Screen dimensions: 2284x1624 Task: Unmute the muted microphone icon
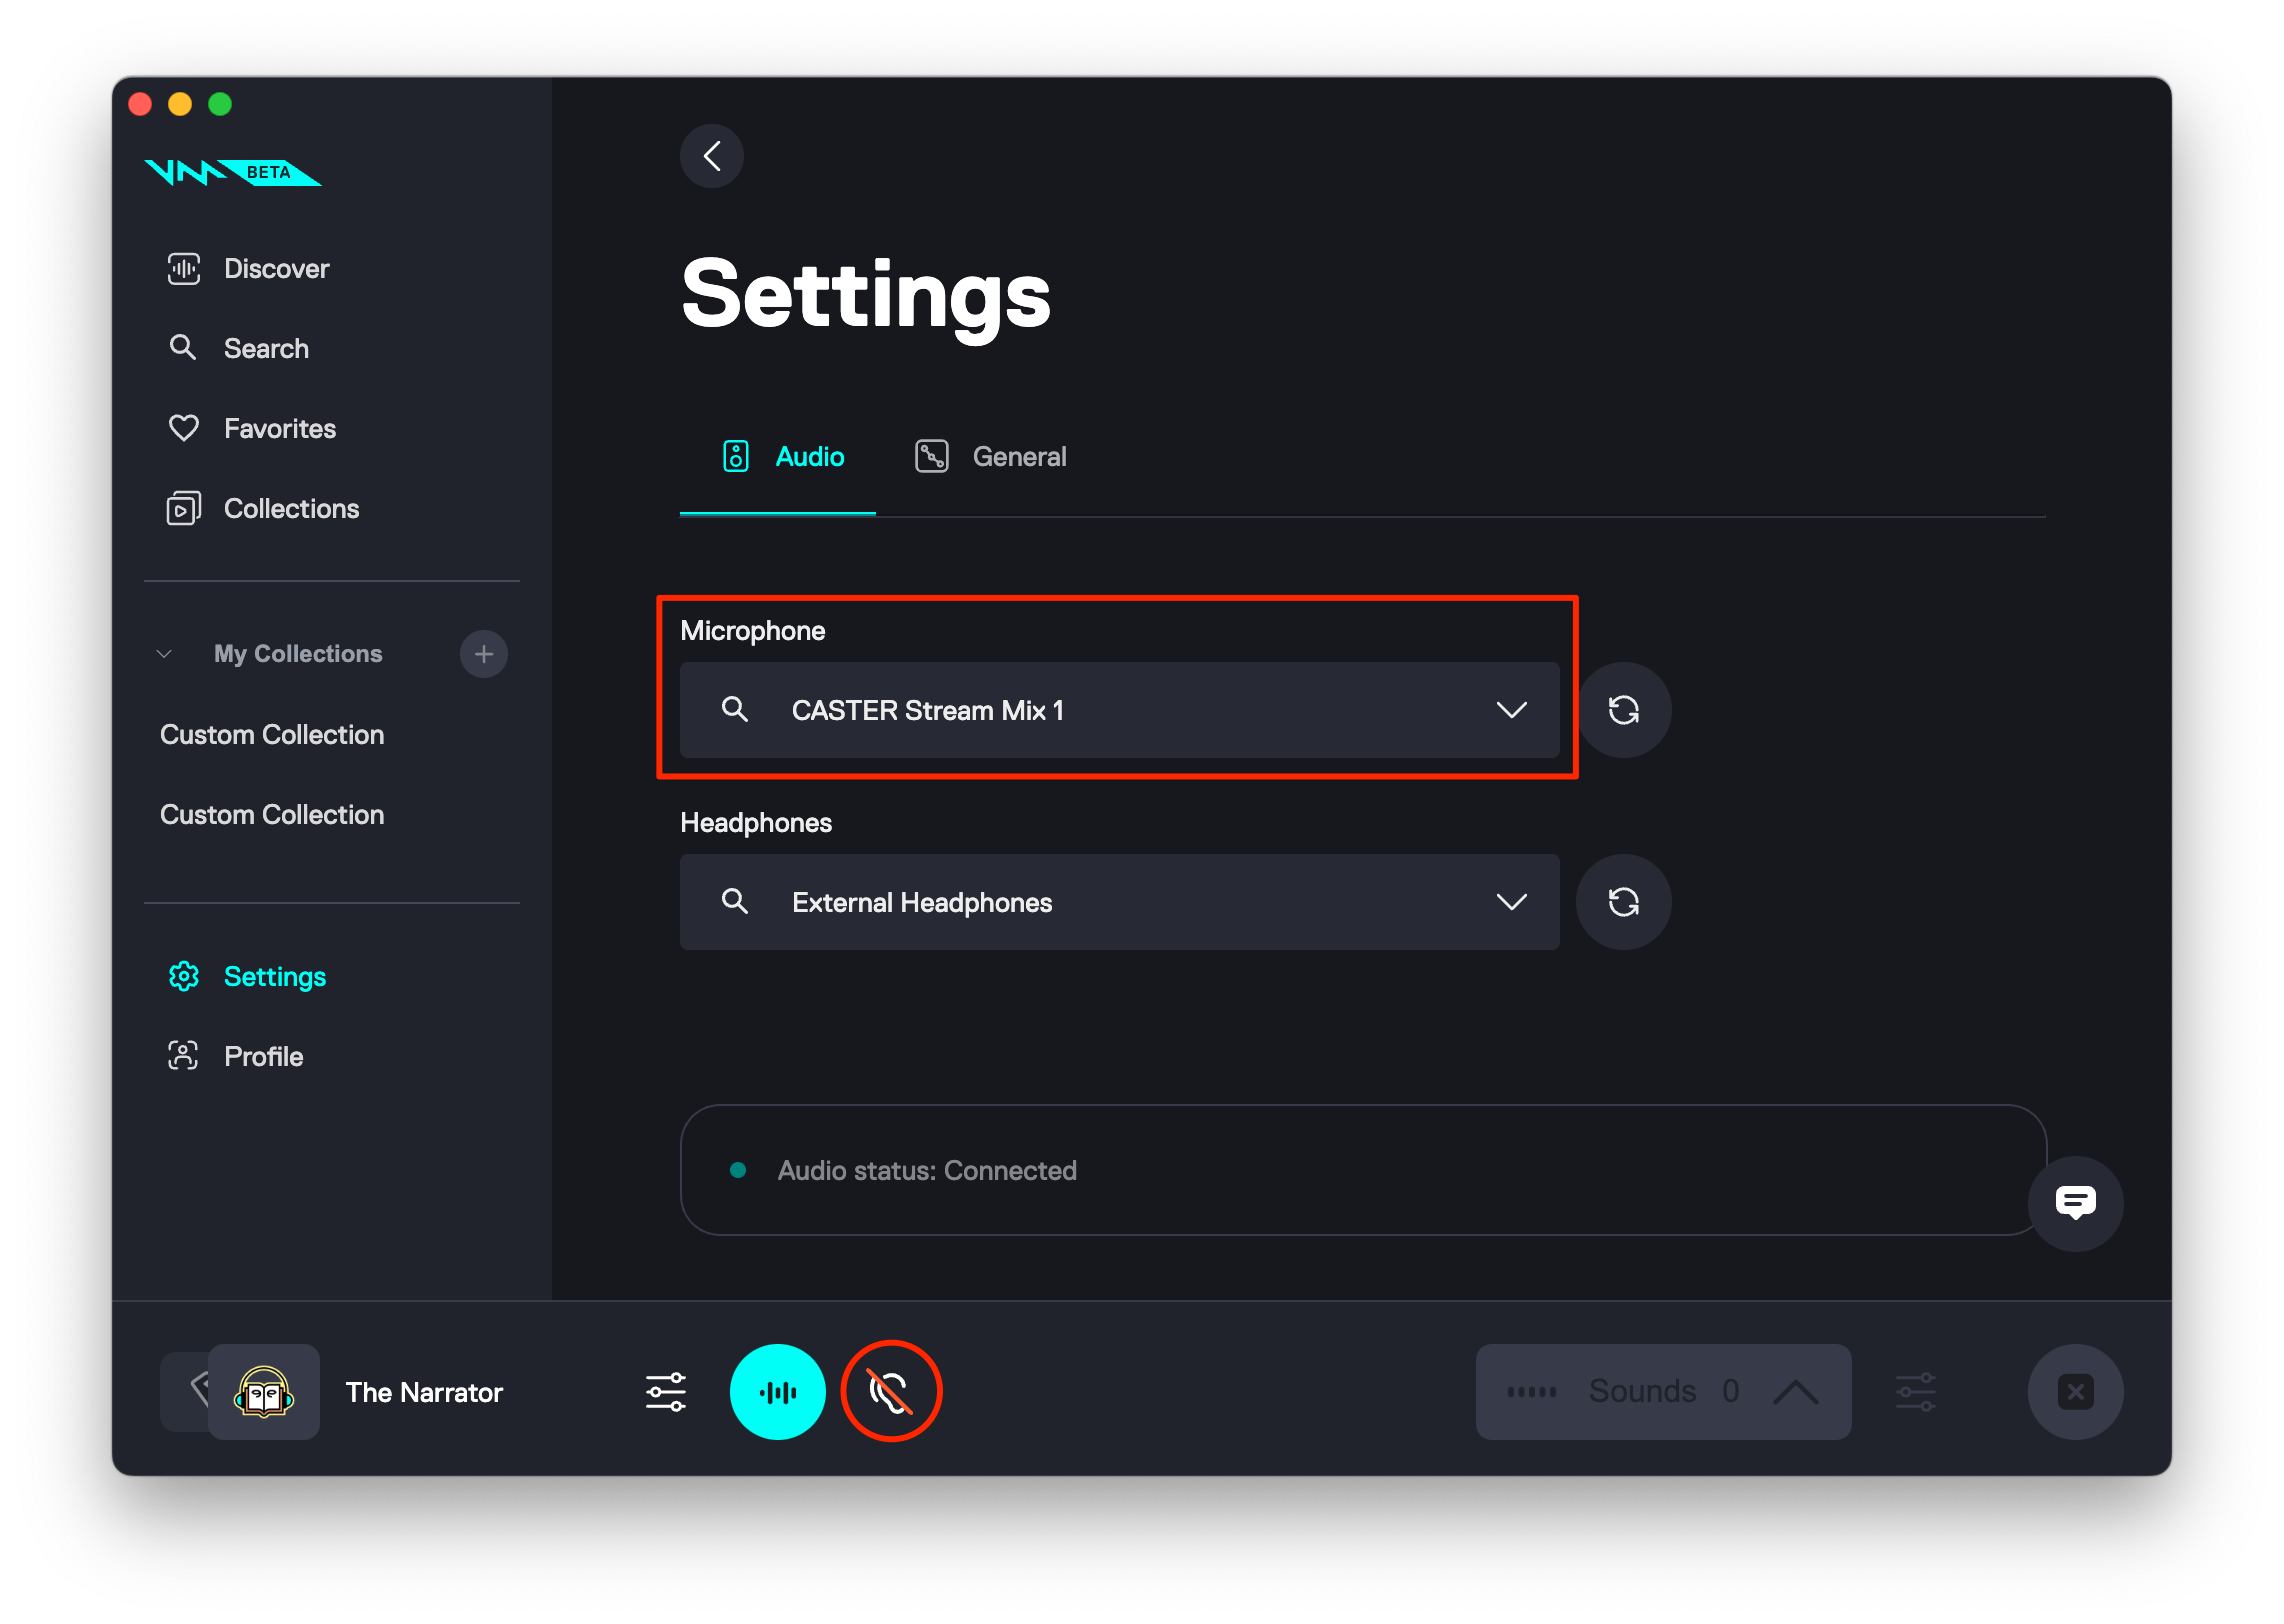(891, 1391)
